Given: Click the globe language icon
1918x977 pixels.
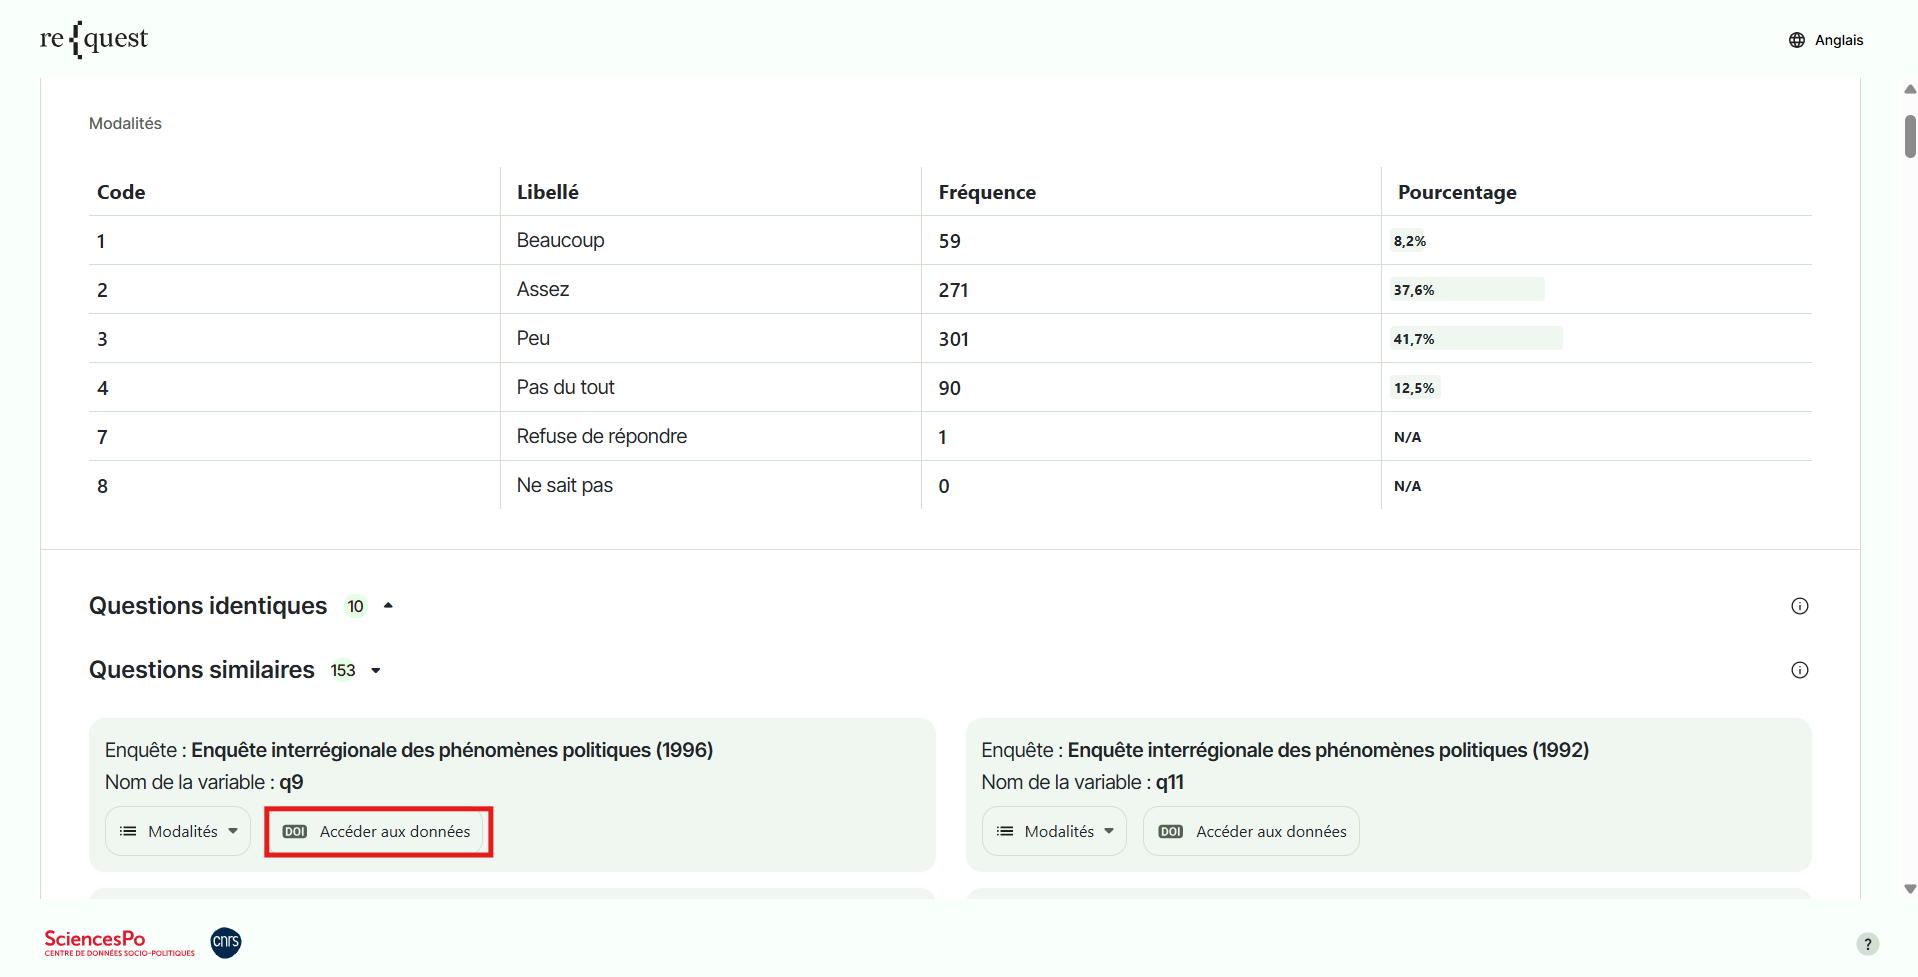Looking at the screenshot, I should point(1797,40).
